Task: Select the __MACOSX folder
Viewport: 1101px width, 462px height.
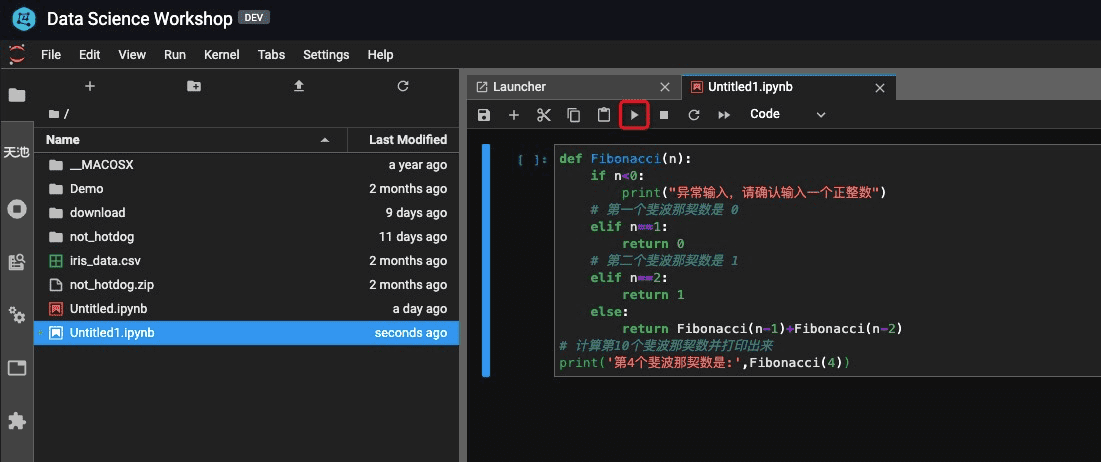Action: [246, 165]
